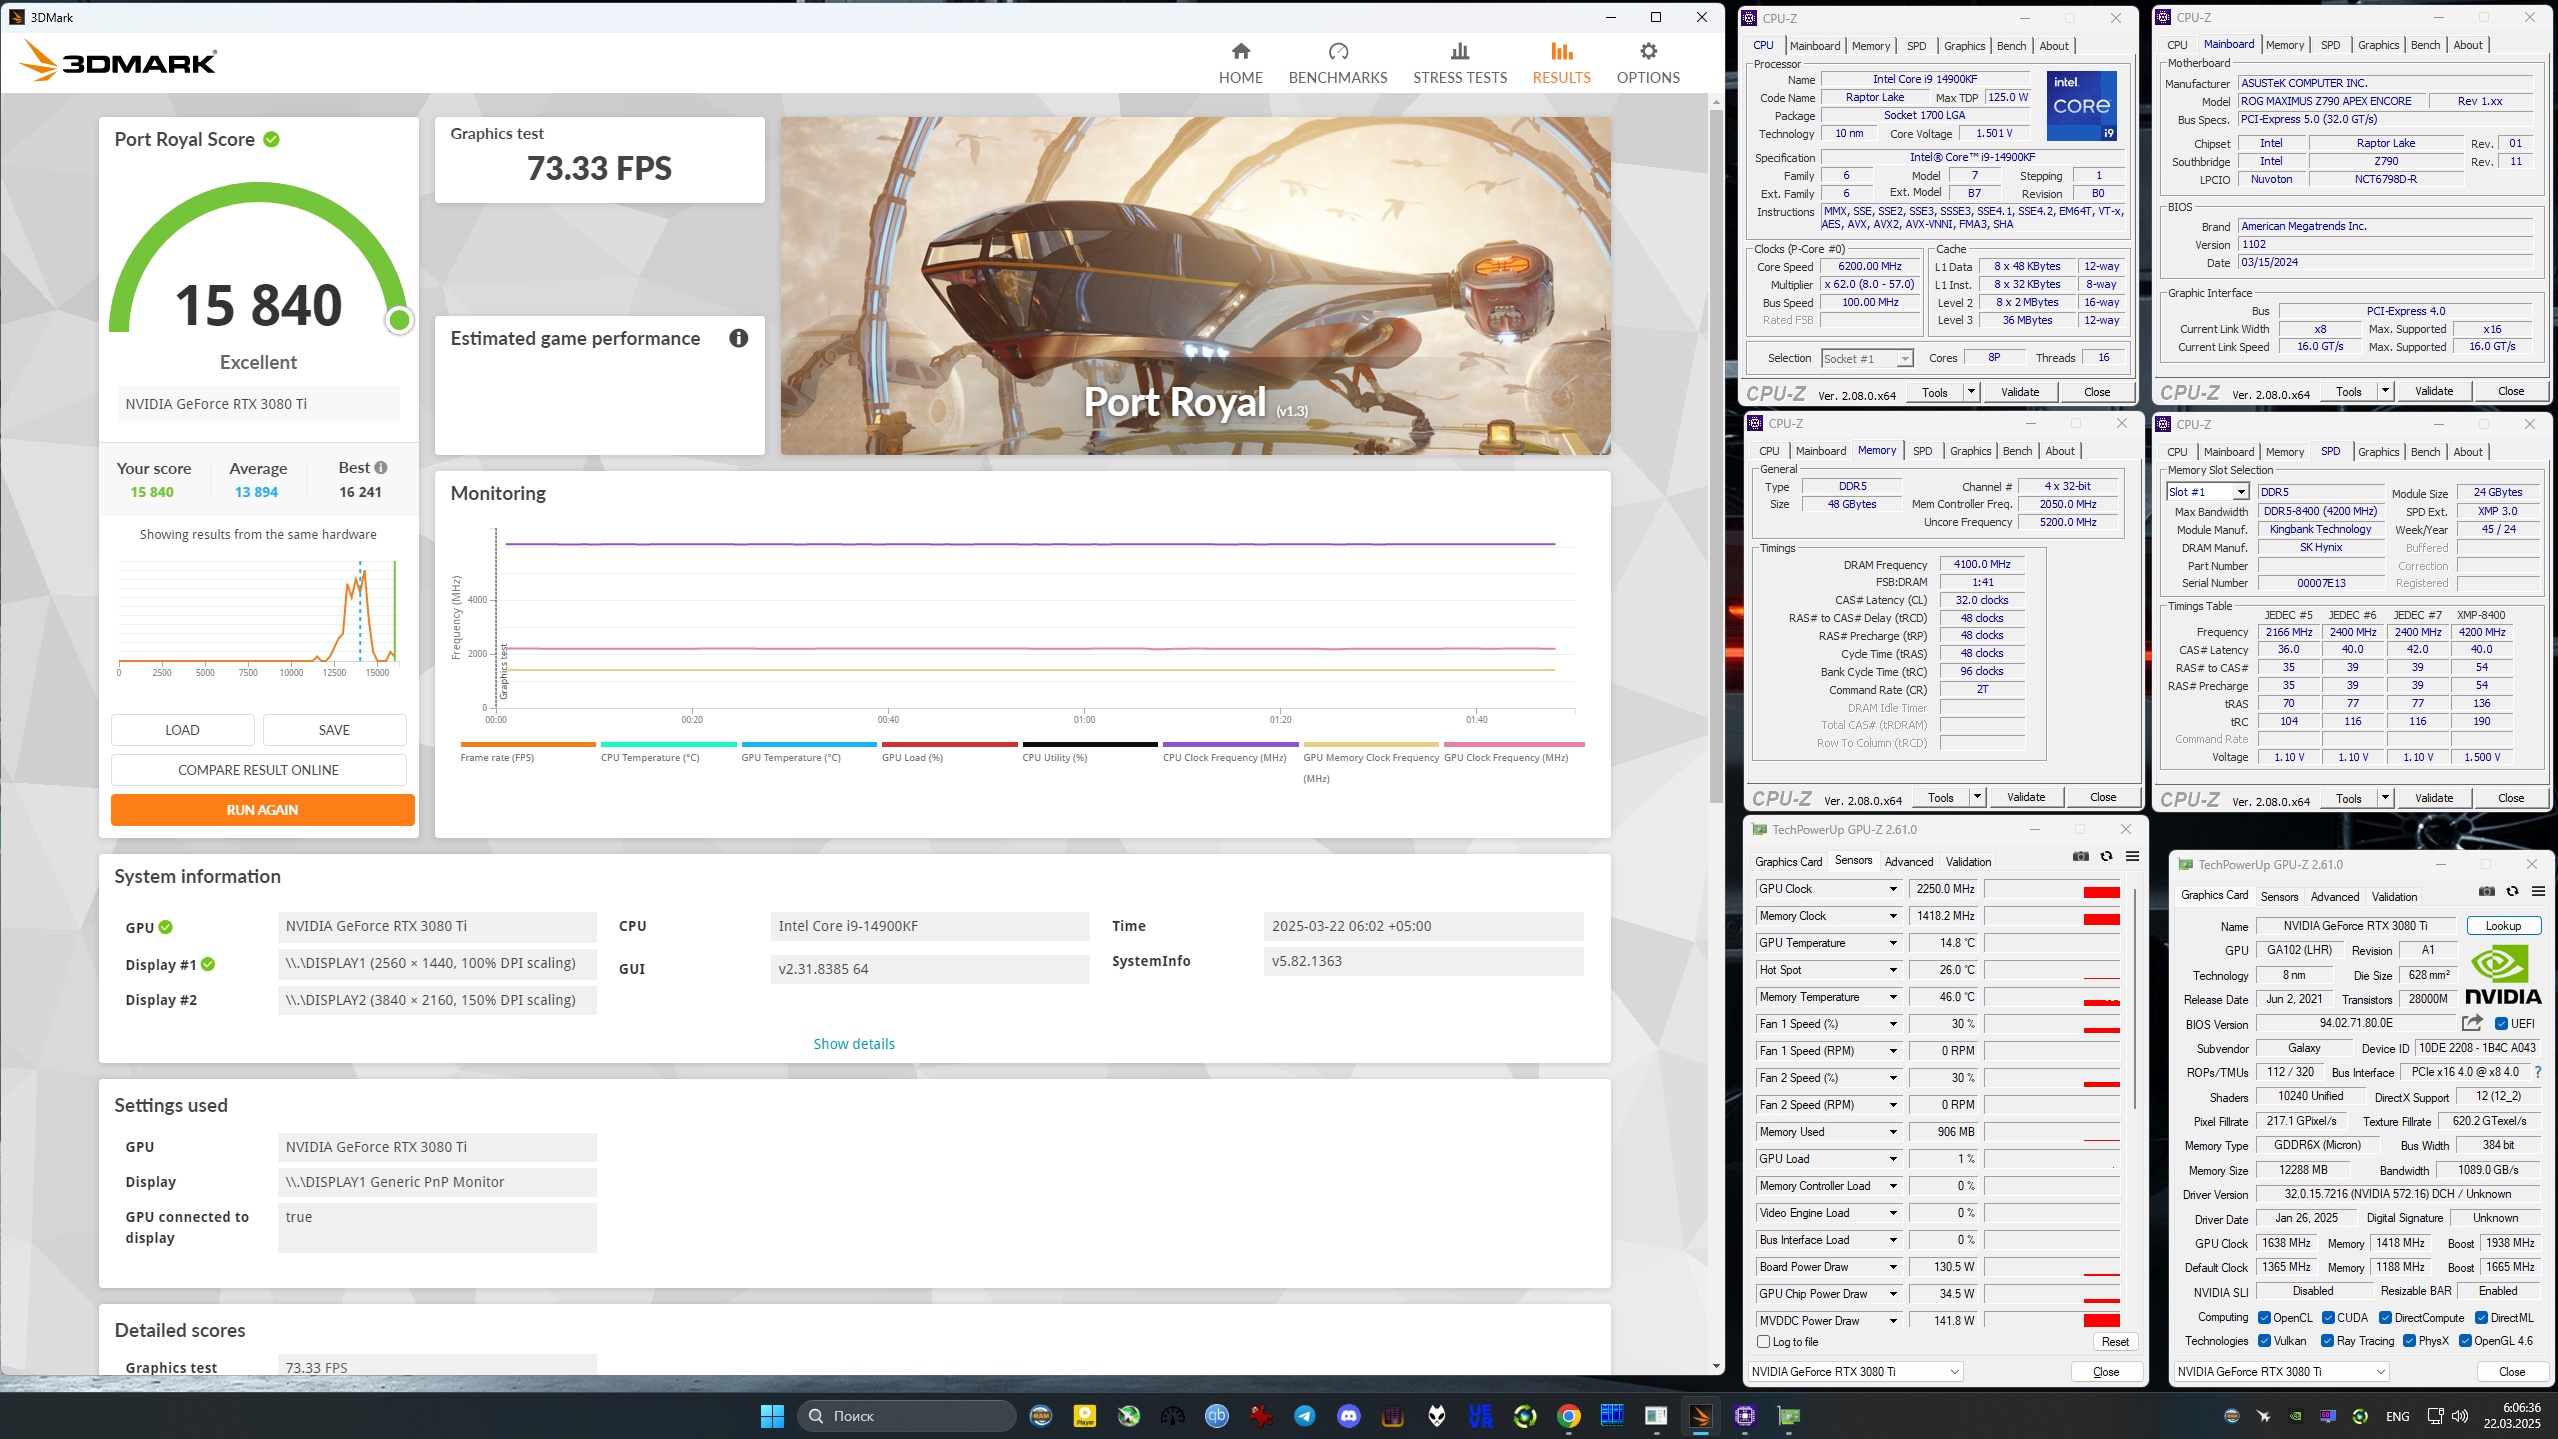Open Tools dropdown arrow in CPU-Z Memory window
This screenshot has height=1439, width=2558.
(x=1976, y=797)
